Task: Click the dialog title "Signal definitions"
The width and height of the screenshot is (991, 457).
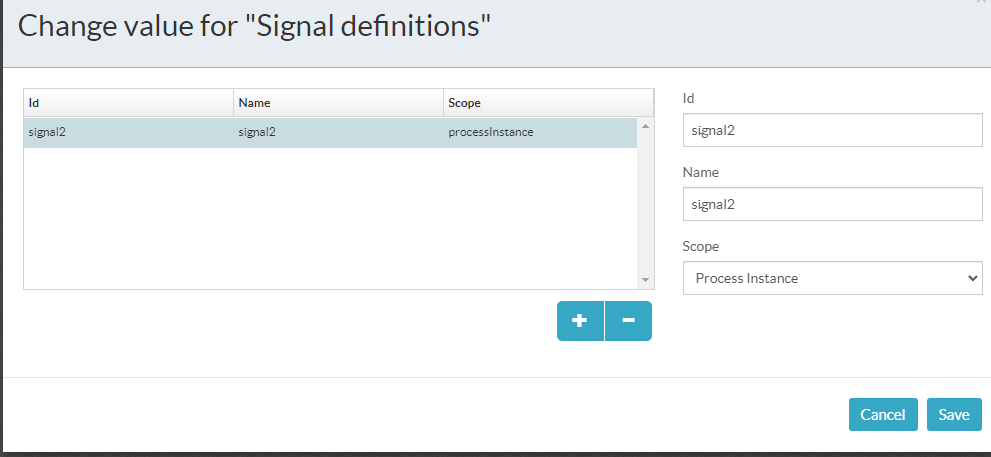Action: 255,26
